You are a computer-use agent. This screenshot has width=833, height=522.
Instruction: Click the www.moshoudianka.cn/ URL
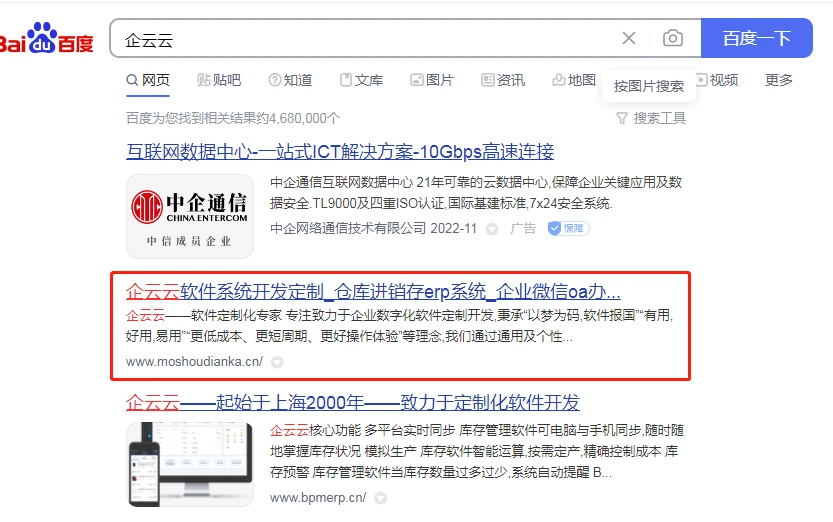coord(194,362)
